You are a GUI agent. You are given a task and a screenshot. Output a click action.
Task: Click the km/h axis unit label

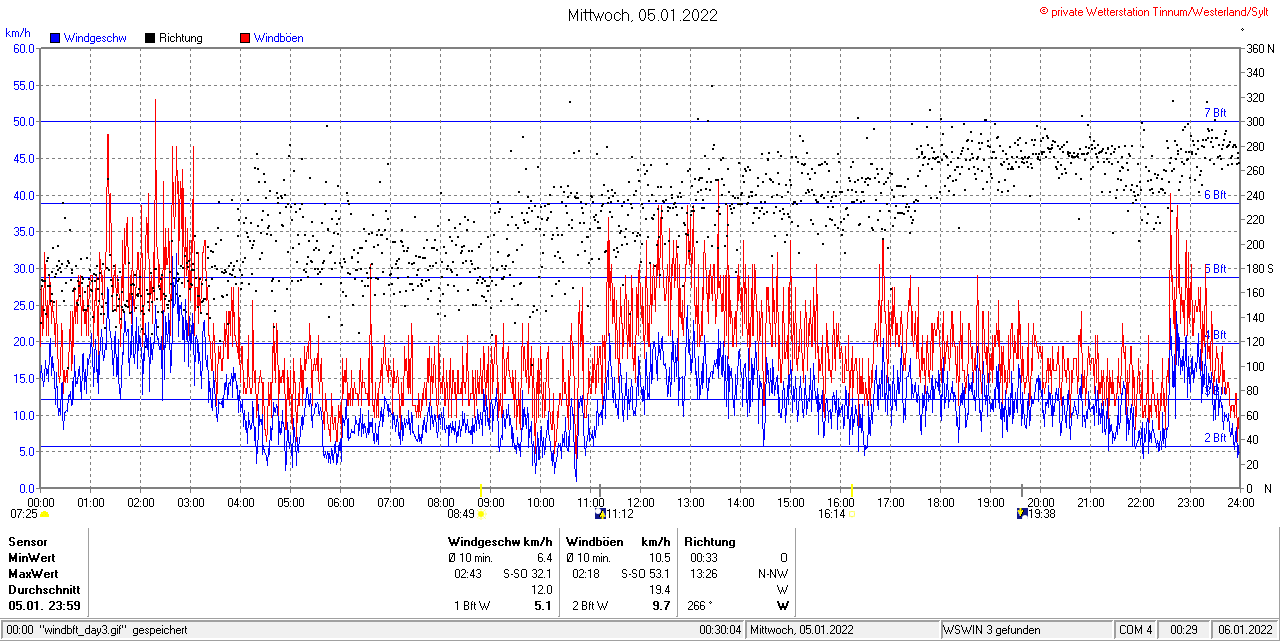20,33
